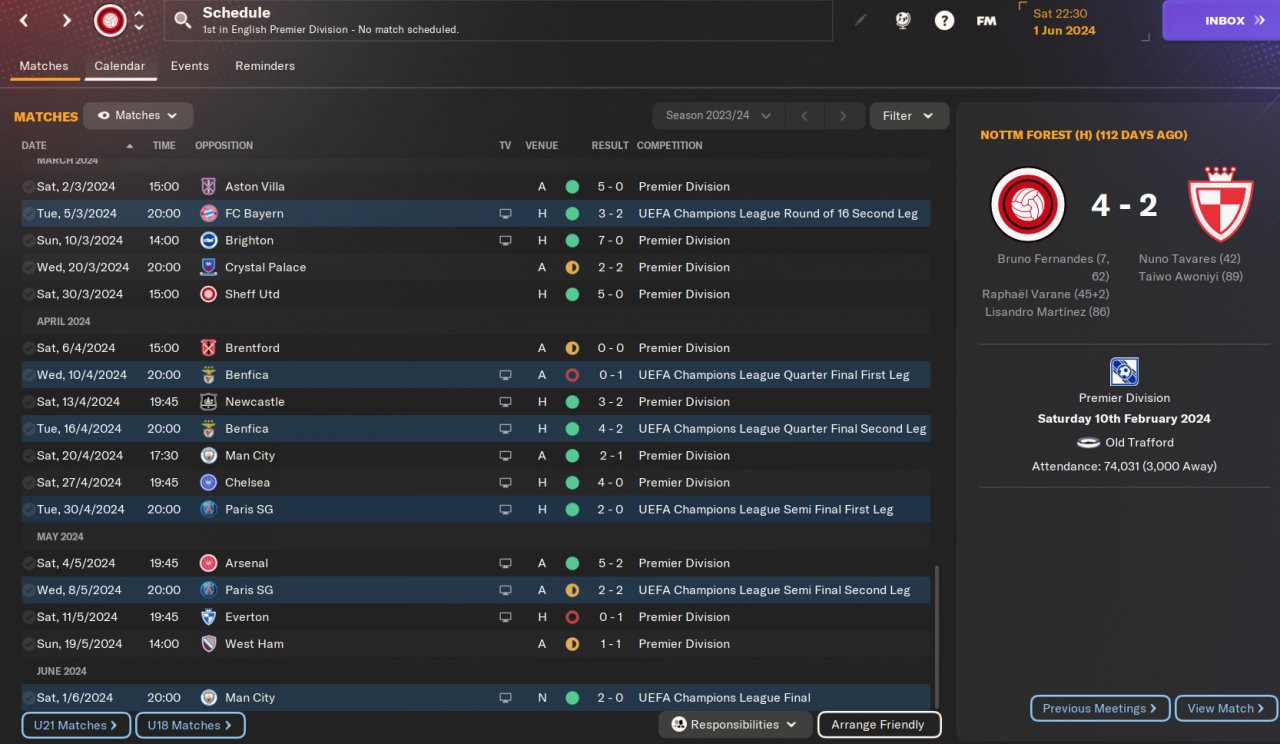This screenshot has height=744, width=1280.
Task: Open the Responsibilities dropdown
Action: click(x=734, y=725)
